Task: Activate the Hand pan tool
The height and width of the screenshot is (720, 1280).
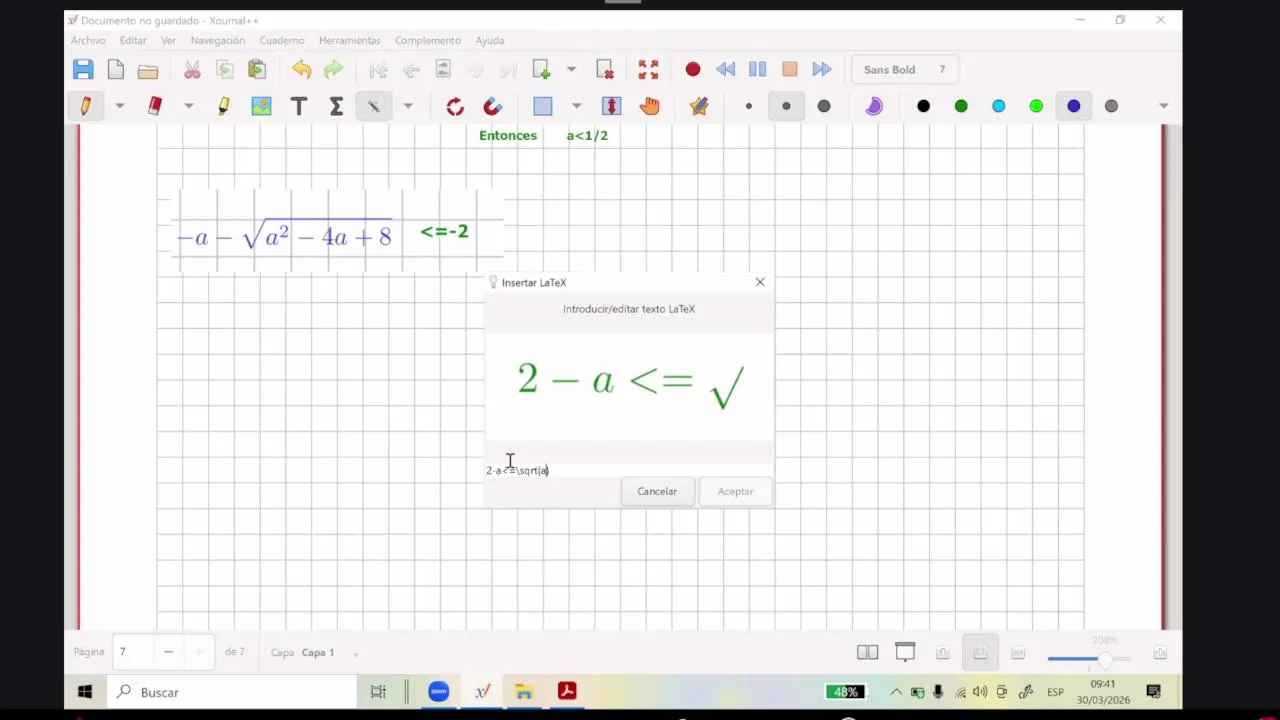Action: (x=650, y=106)
